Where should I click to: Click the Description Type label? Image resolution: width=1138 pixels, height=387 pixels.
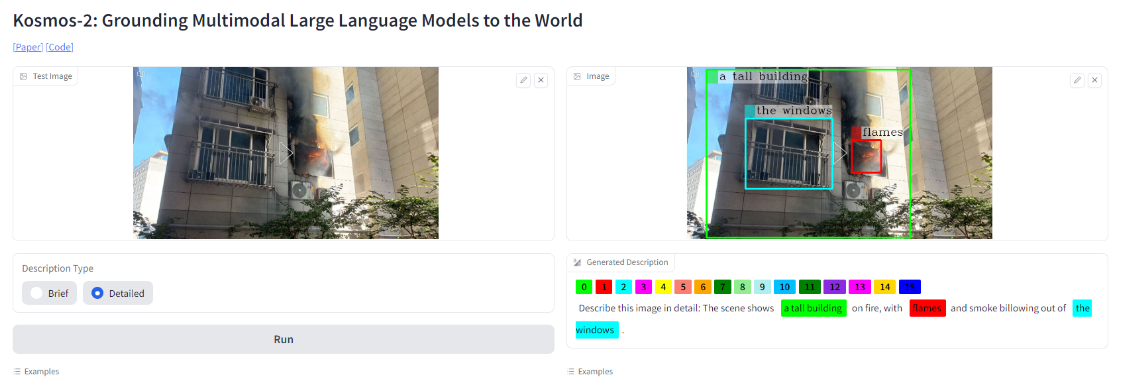pos(58,268)
